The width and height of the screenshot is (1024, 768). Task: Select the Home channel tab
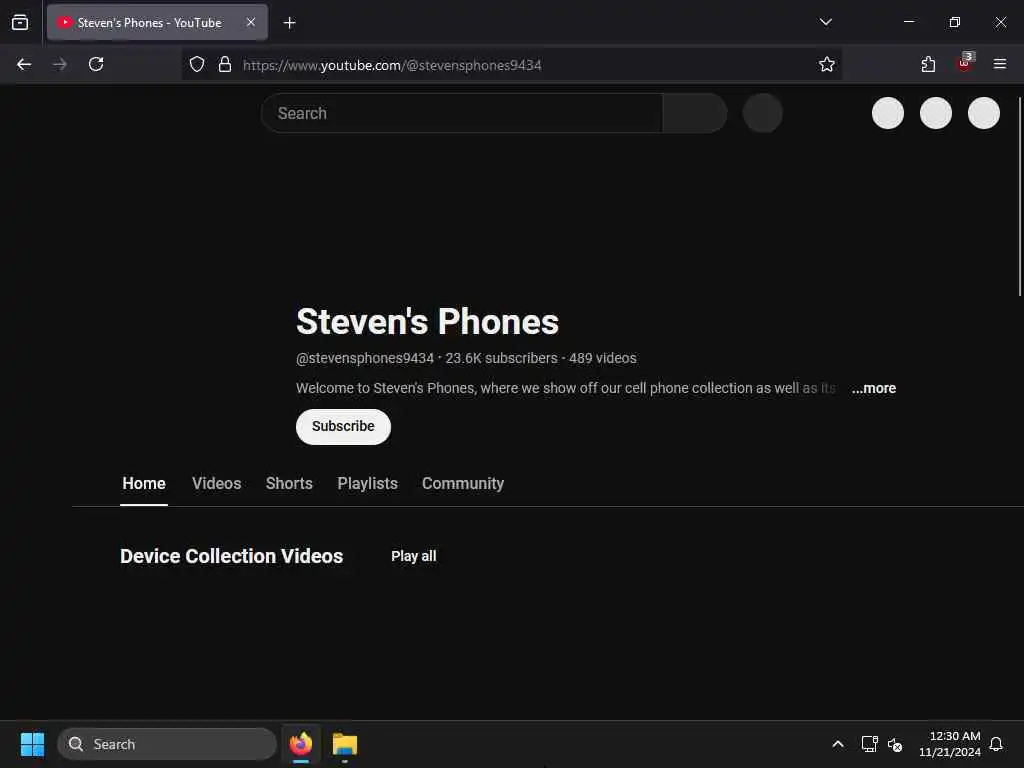pos(144,484)
